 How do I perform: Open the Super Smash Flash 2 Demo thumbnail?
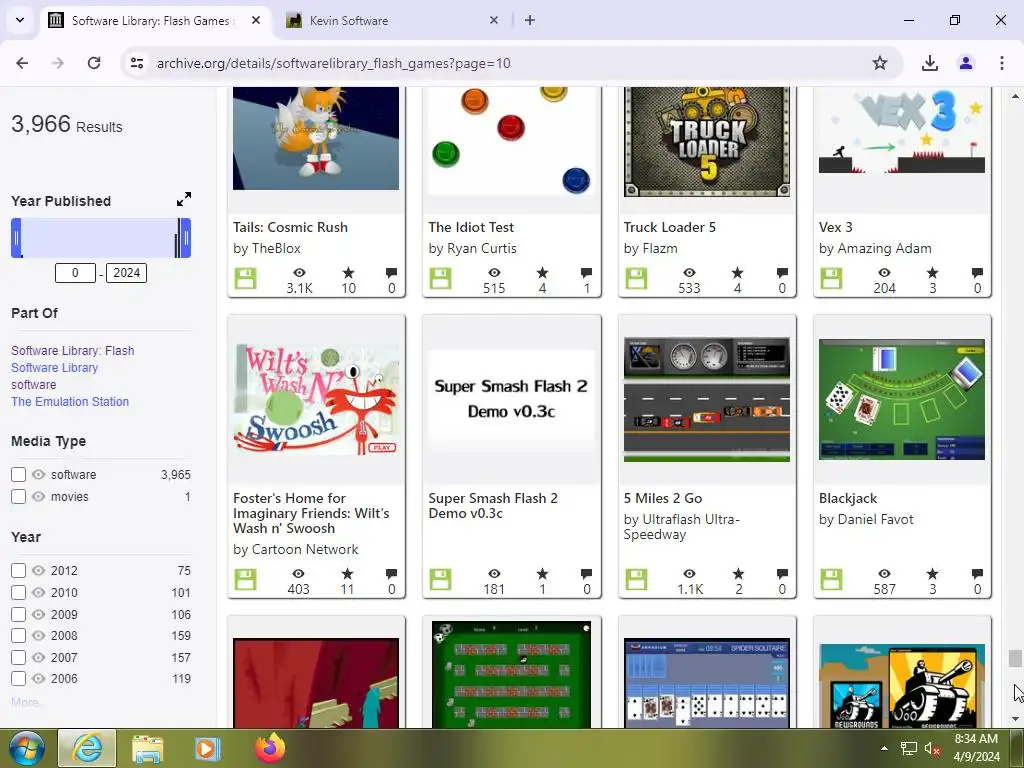(x=511, y=399)
